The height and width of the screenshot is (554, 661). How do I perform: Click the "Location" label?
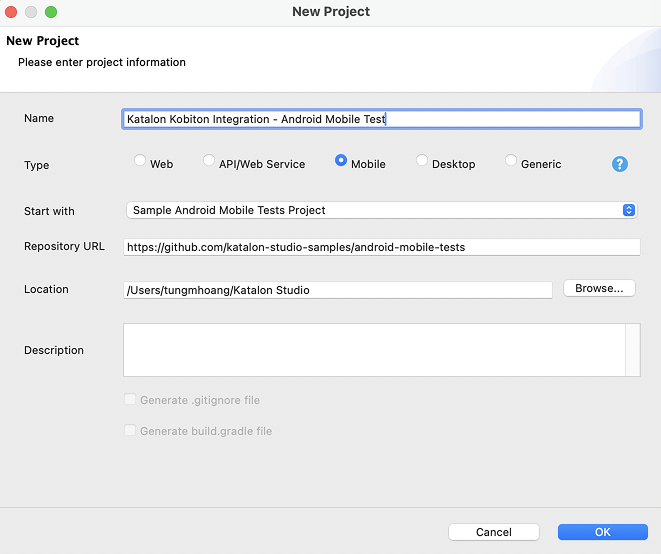(46, 289)
